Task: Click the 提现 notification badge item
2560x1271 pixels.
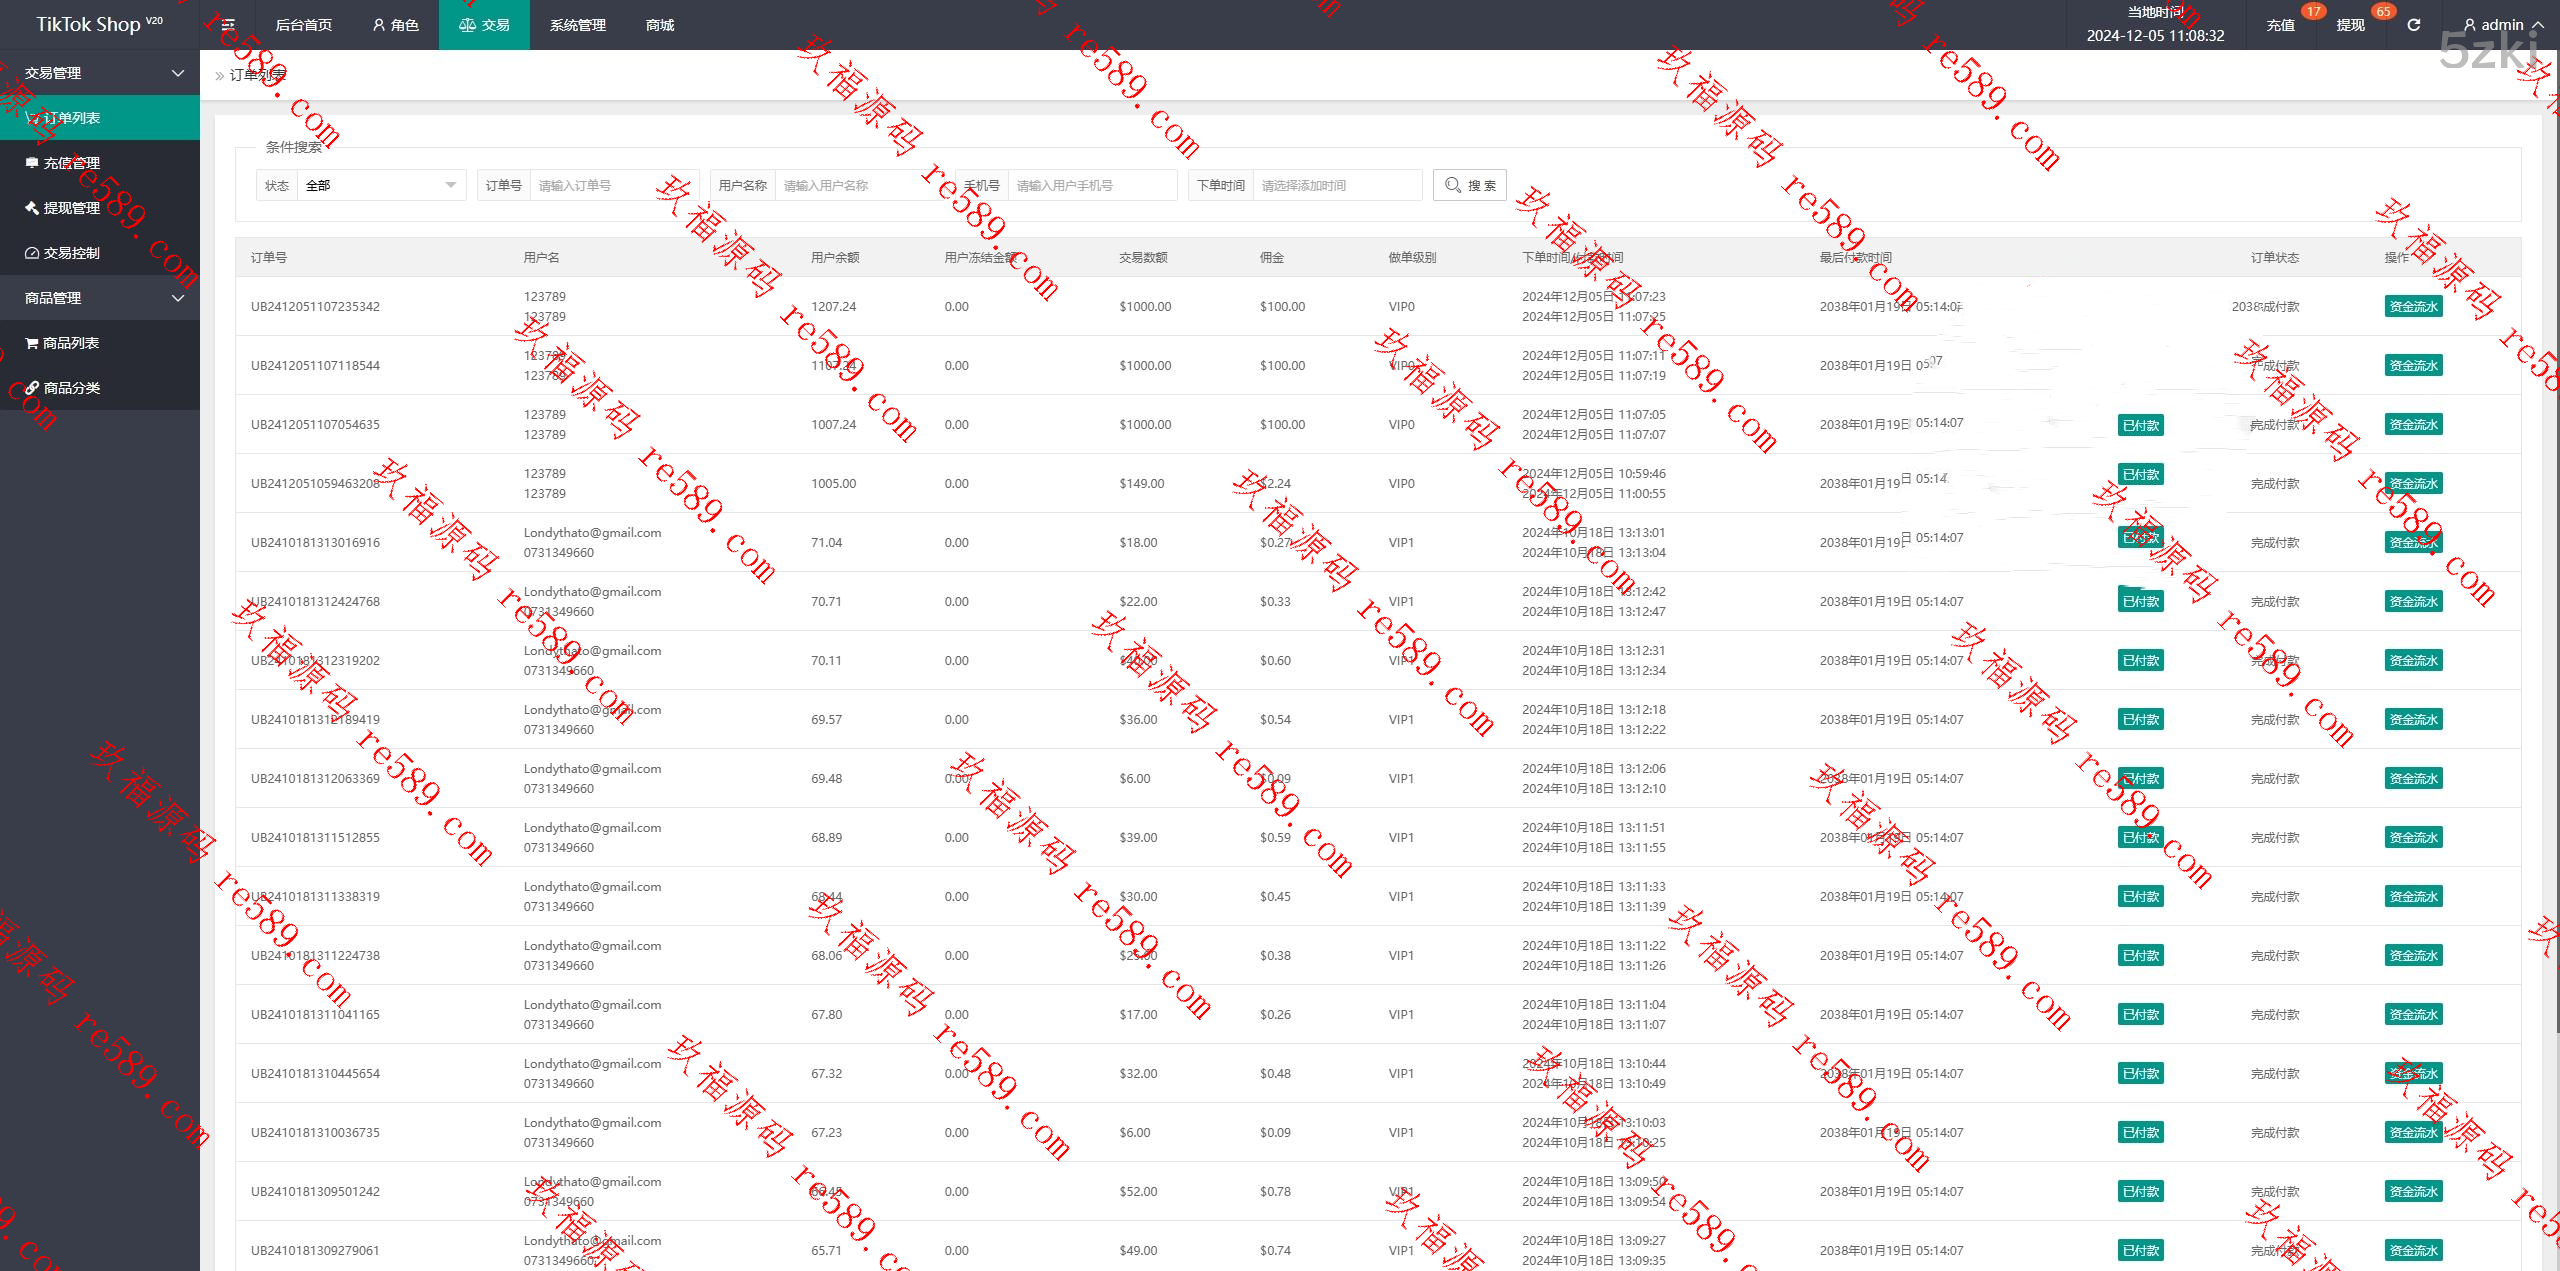Action: [2350, 25]
